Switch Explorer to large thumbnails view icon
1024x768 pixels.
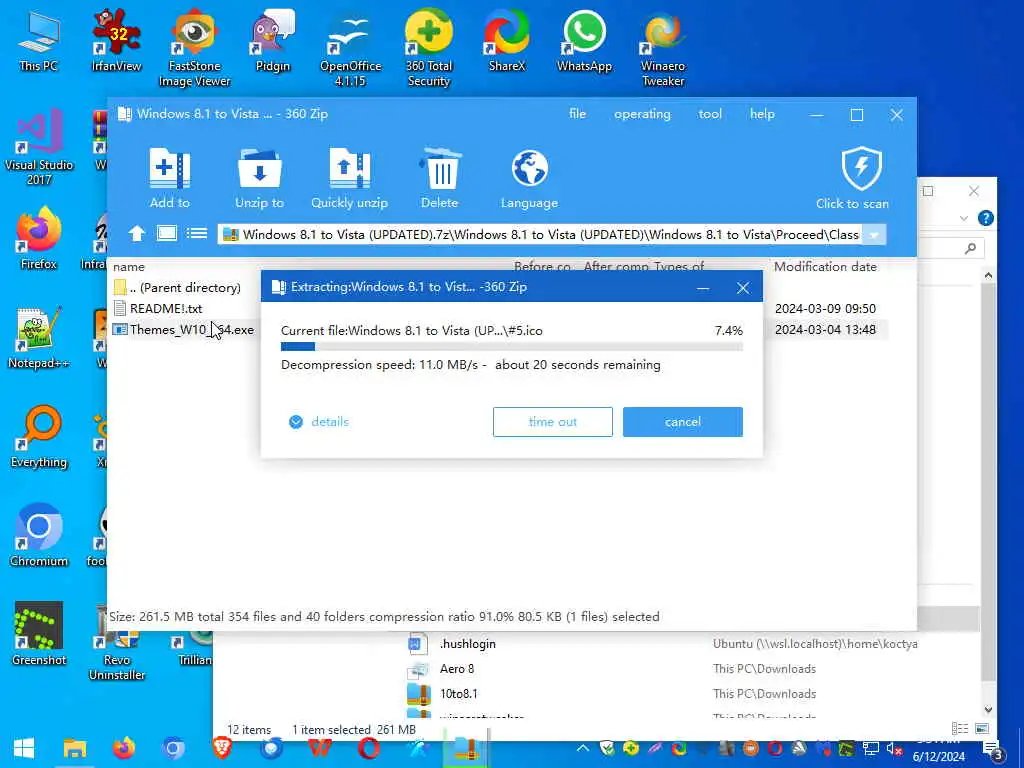pos(982,728)
